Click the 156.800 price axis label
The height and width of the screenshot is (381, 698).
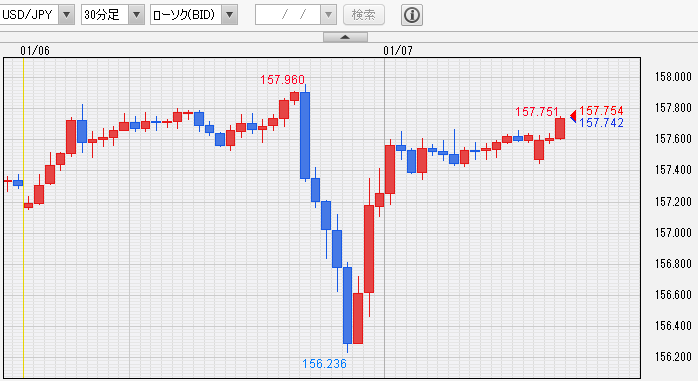[x=673, y=263]
